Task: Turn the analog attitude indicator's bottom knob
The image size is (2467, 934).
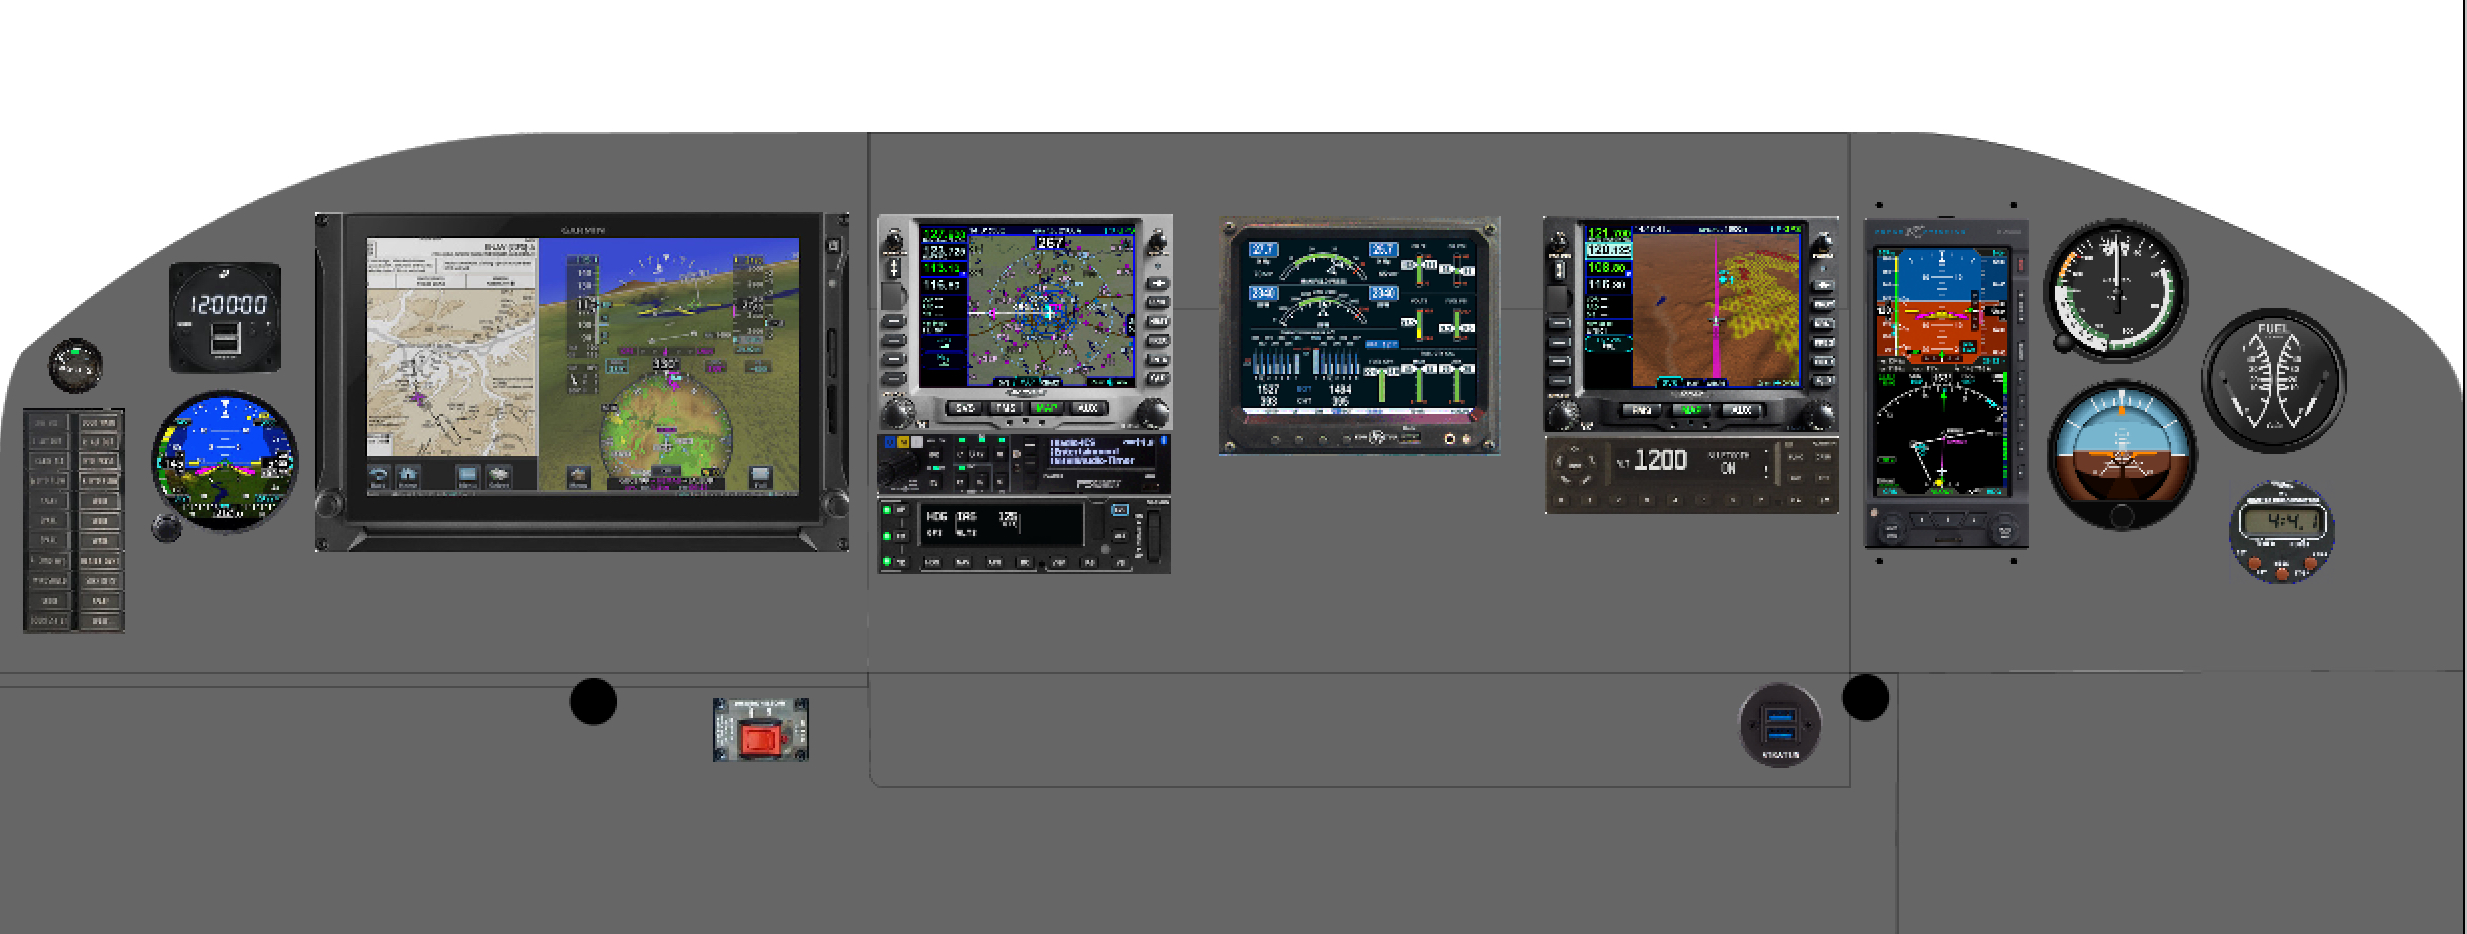Action: pos(2121,517)
